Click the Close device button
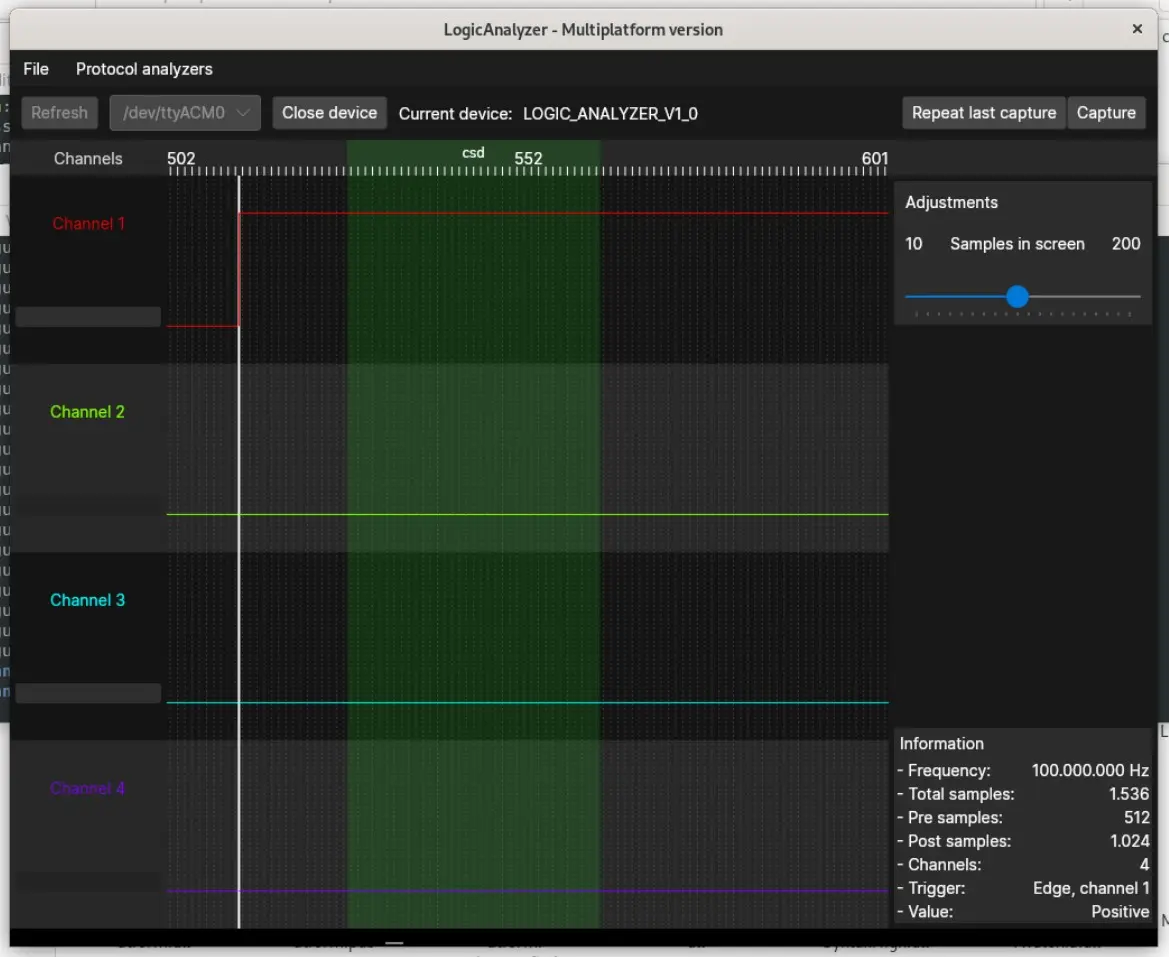The height and width of the screenshot is (957, 1169). 330,113
